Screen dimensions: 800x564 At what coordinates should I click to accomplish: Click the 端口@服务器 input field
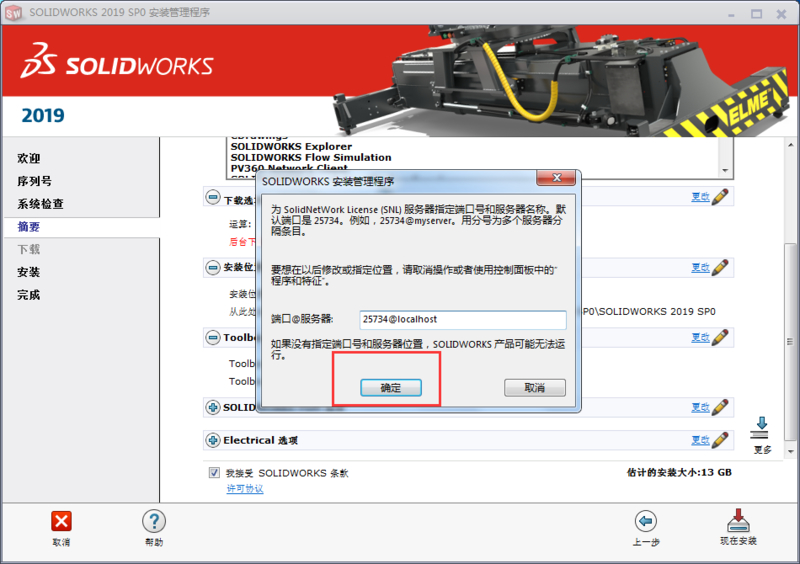point(463,320)
